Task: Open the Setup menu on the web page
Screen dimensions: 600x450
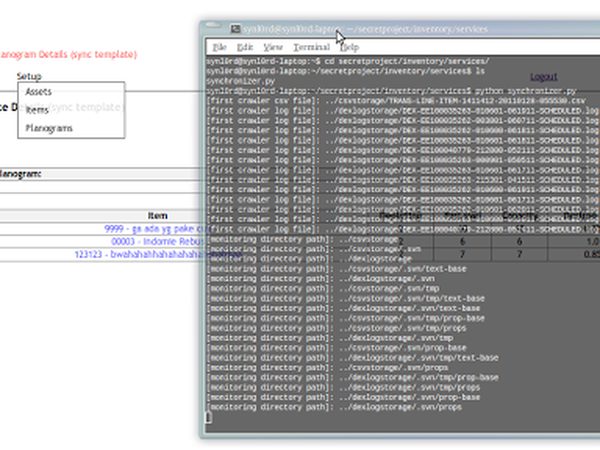Action: click(x=29, y=76)
